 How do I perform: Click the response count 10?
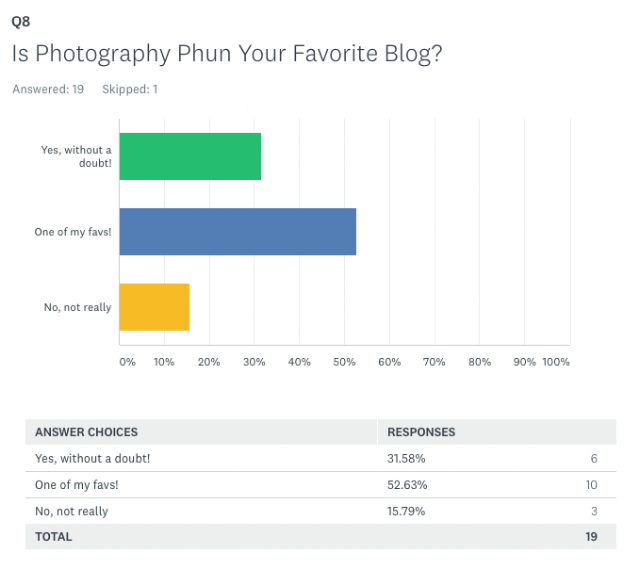coord(591,485)
